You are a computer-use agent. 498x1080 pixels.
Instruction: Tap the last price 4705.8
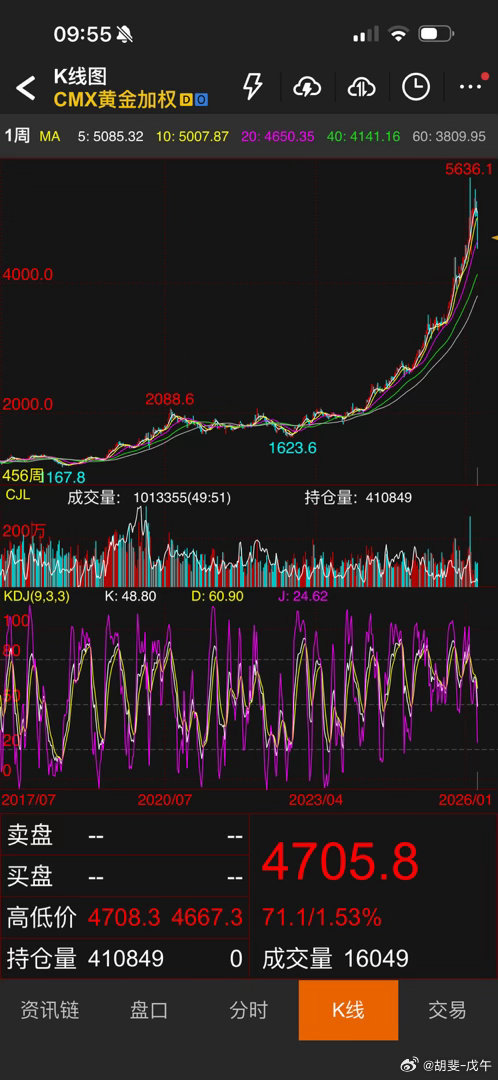340,862
